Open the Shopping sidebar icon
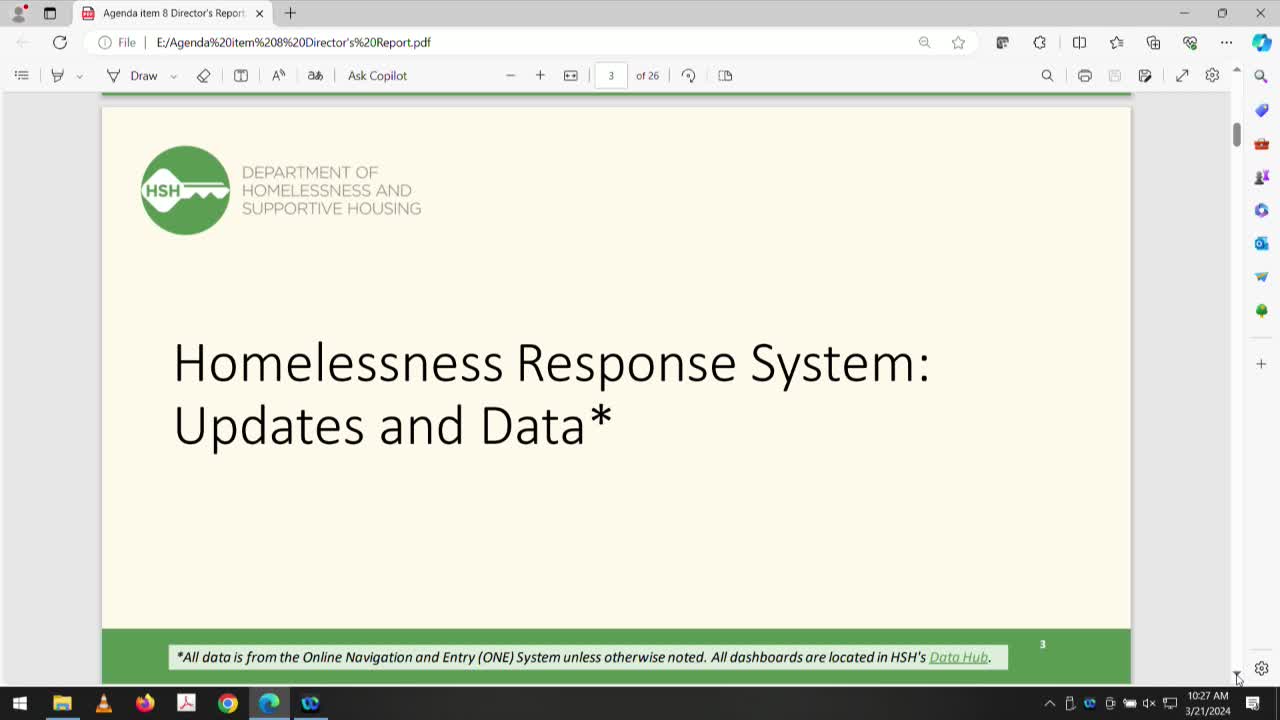This screenshot has width=1280, height=720. (1261, 110)
